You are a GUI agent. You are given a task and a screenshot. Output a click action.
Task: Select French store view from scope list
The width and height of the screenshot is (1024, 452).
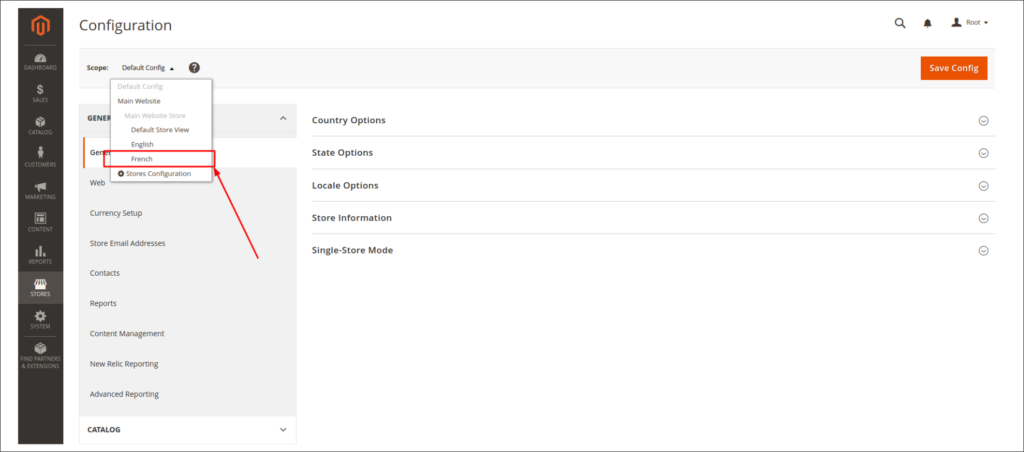point(142,159)
